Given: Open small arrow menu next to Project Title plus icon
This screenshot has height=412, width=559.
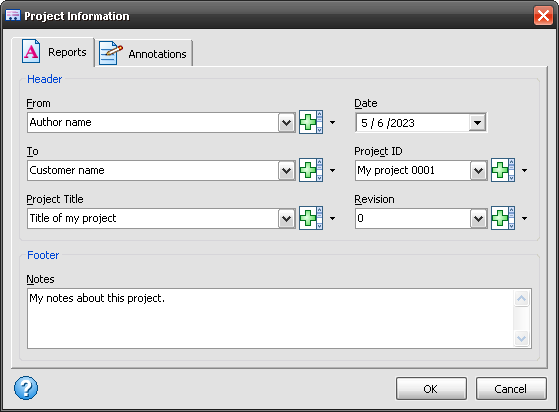Looking at the screenshot, I should 332,218.
